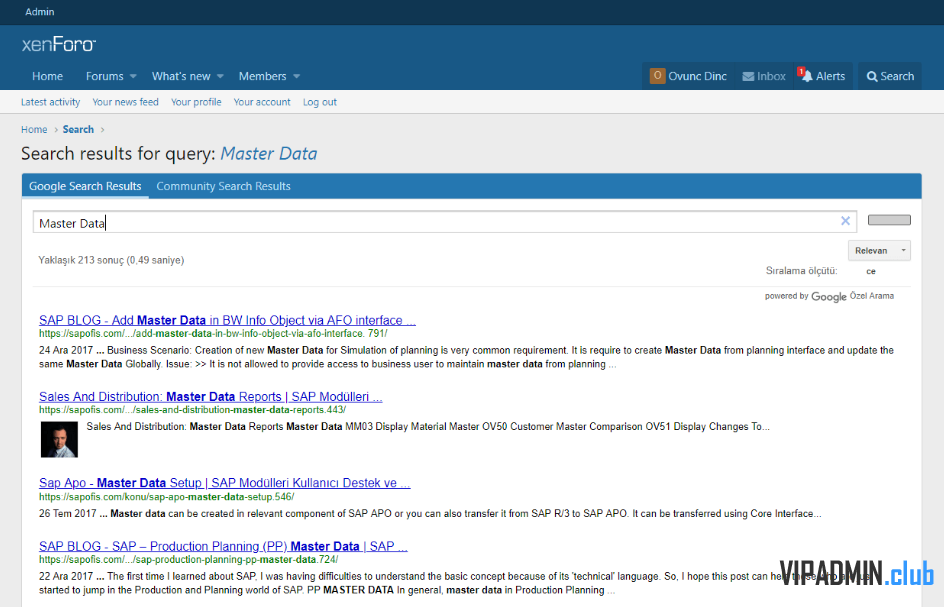Open Latest activity link
Viewport: 944px width, 607px height.
pos(51,102)
